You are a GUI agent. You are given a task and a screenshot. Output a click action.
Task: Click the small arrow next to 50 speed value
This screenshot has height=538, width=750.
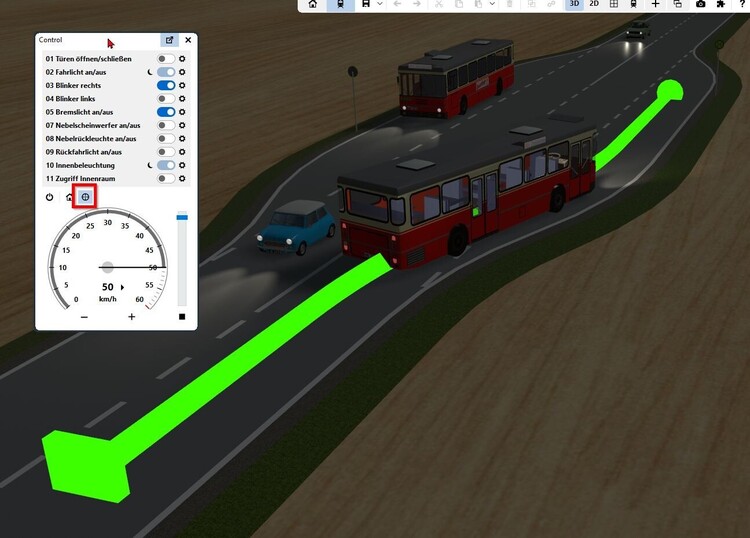[x=122, y=287]
